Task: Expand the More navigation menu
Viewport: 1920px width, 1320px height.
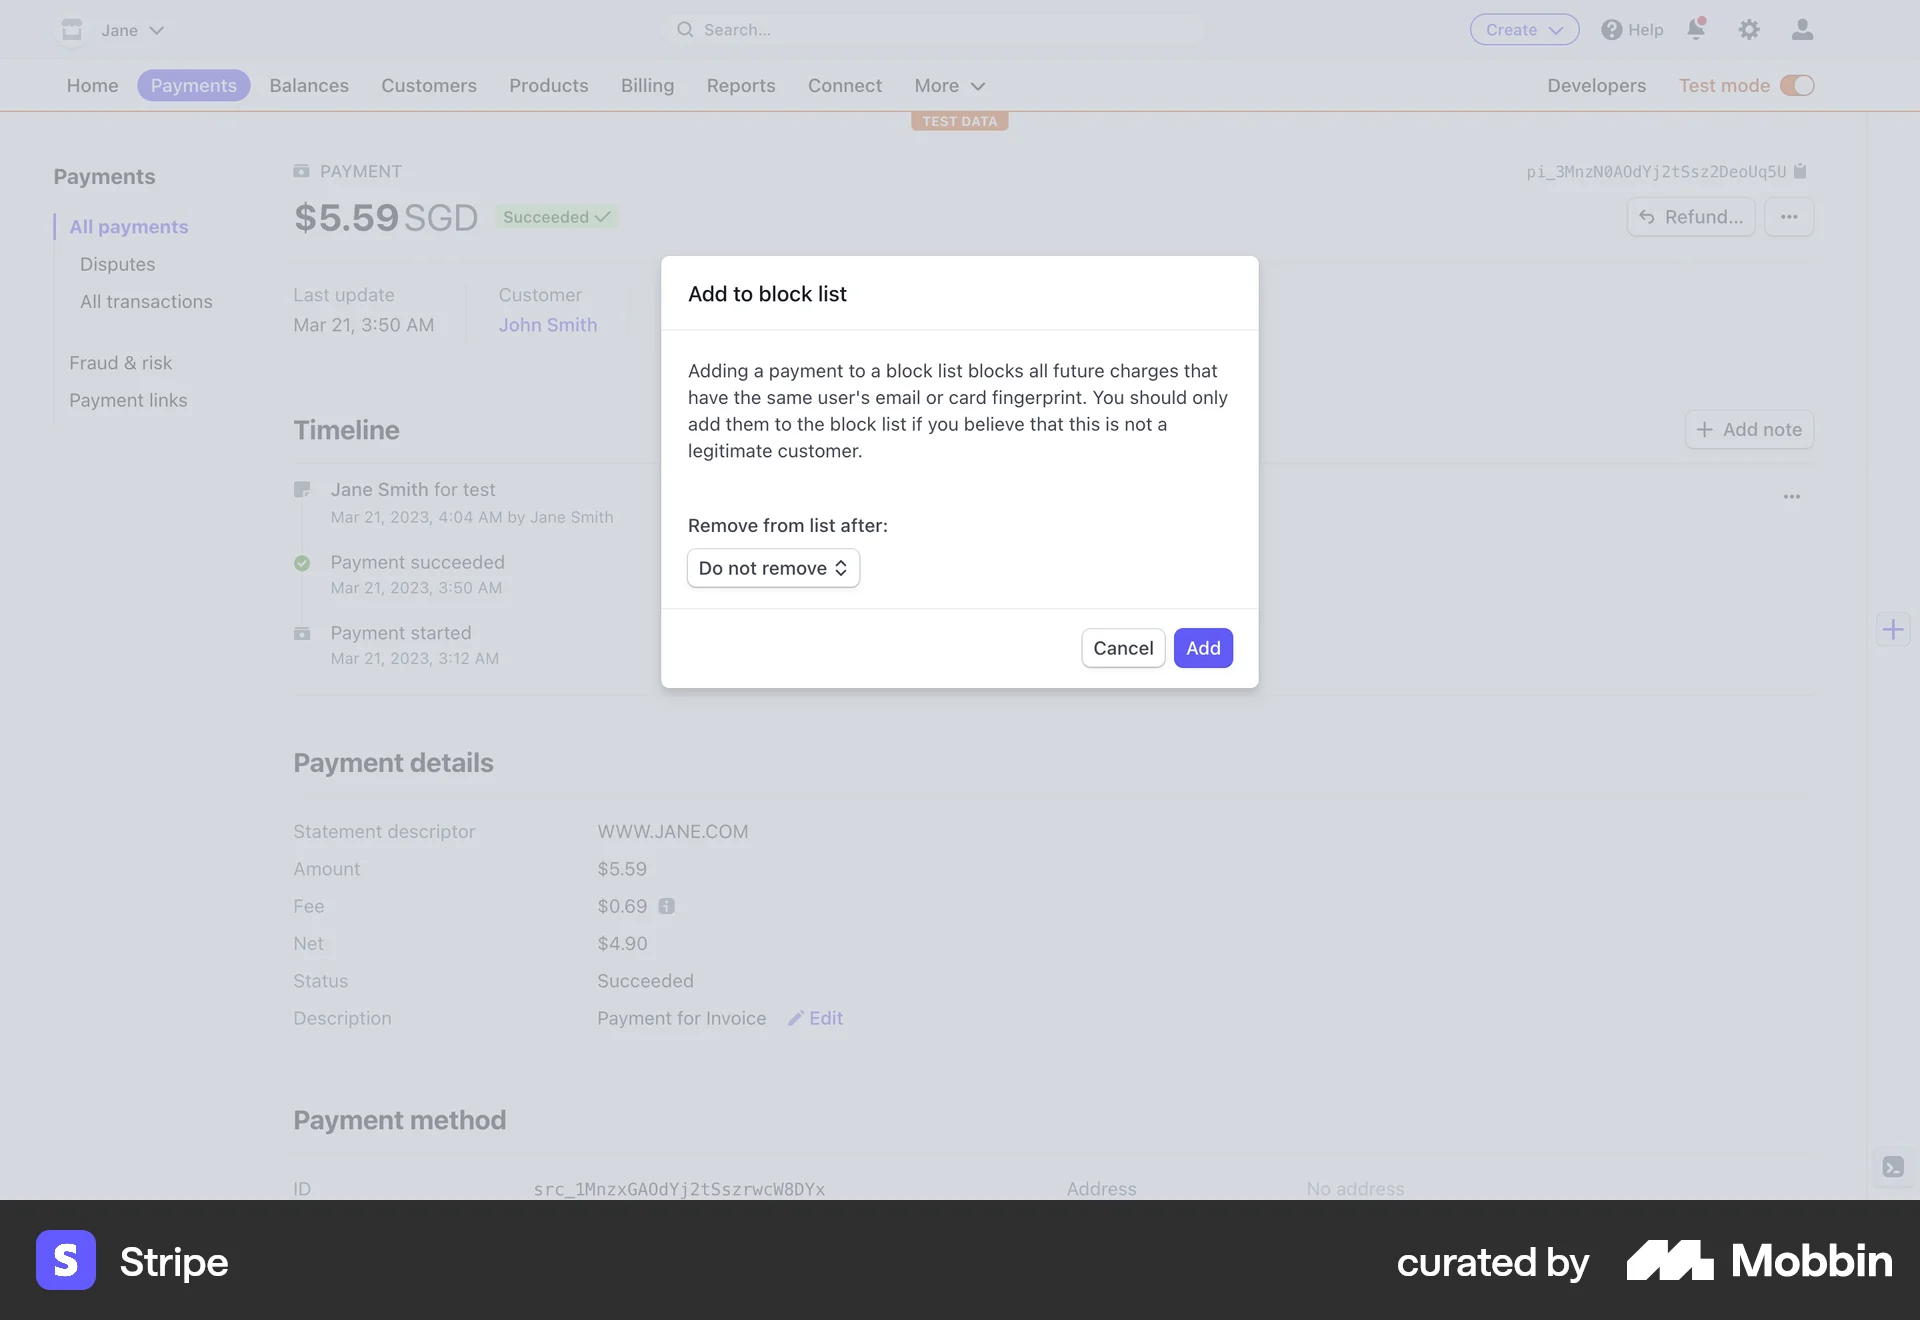Action: (947, 86)
